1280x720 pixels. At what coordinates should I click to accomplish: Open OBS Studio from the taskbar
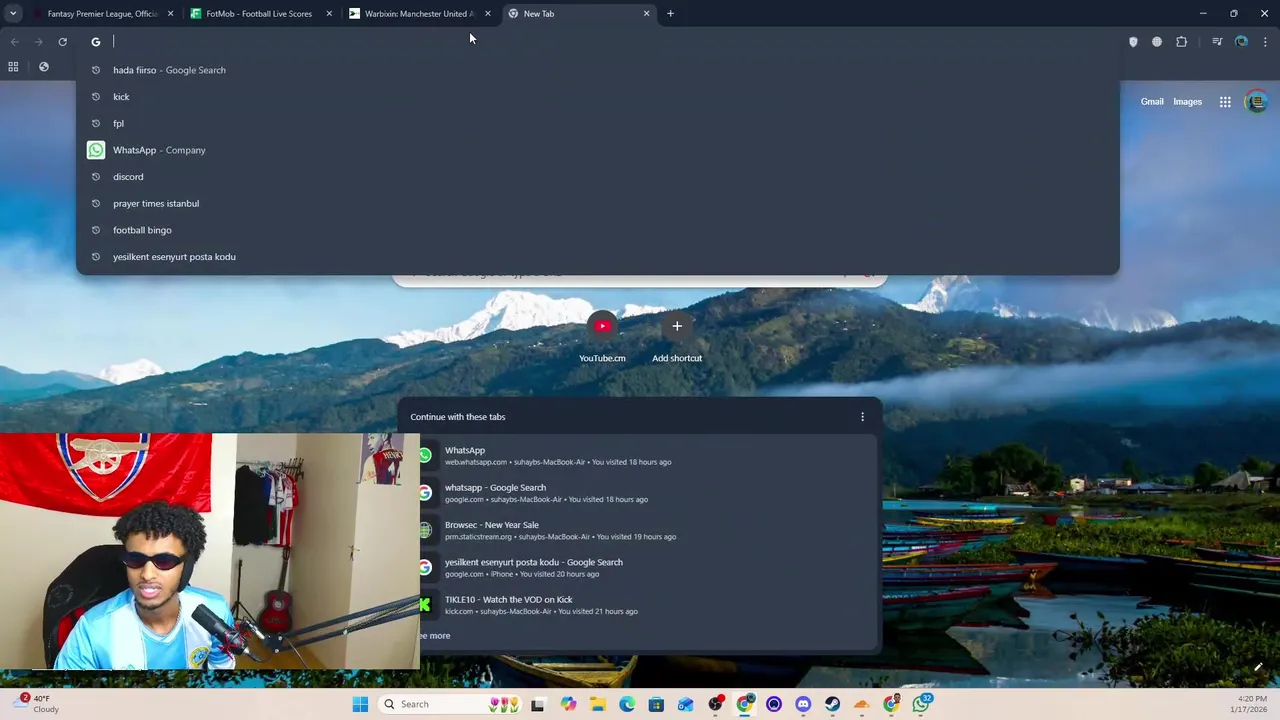(715, 704)
